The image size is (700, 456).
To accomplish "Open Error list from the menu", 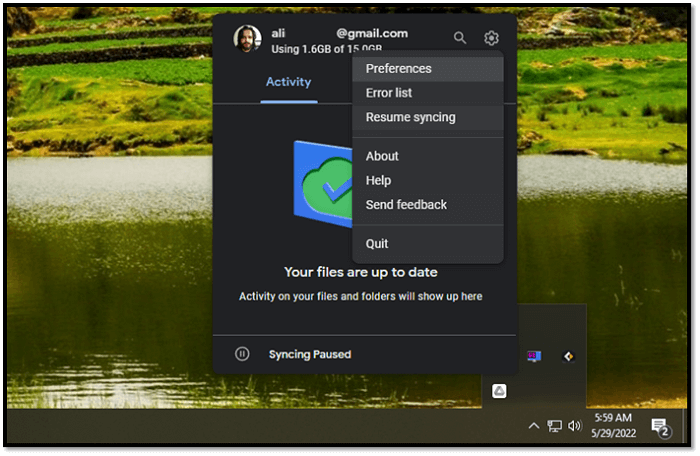I will click(389, 93).
